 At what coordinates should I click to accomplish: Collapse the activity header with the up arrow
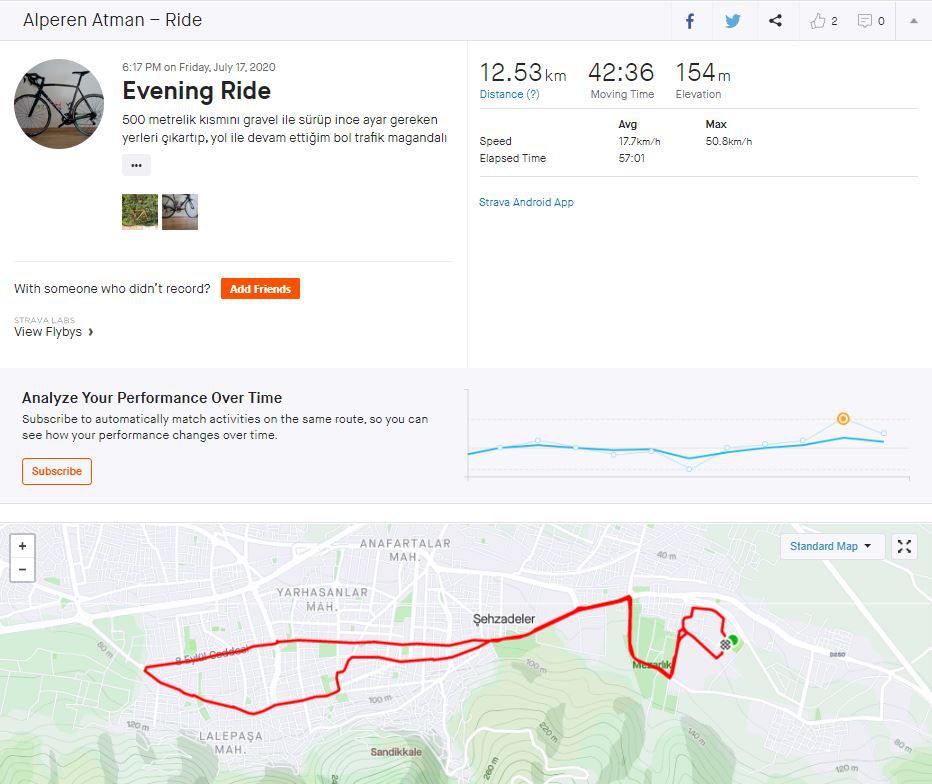point(913,21)
